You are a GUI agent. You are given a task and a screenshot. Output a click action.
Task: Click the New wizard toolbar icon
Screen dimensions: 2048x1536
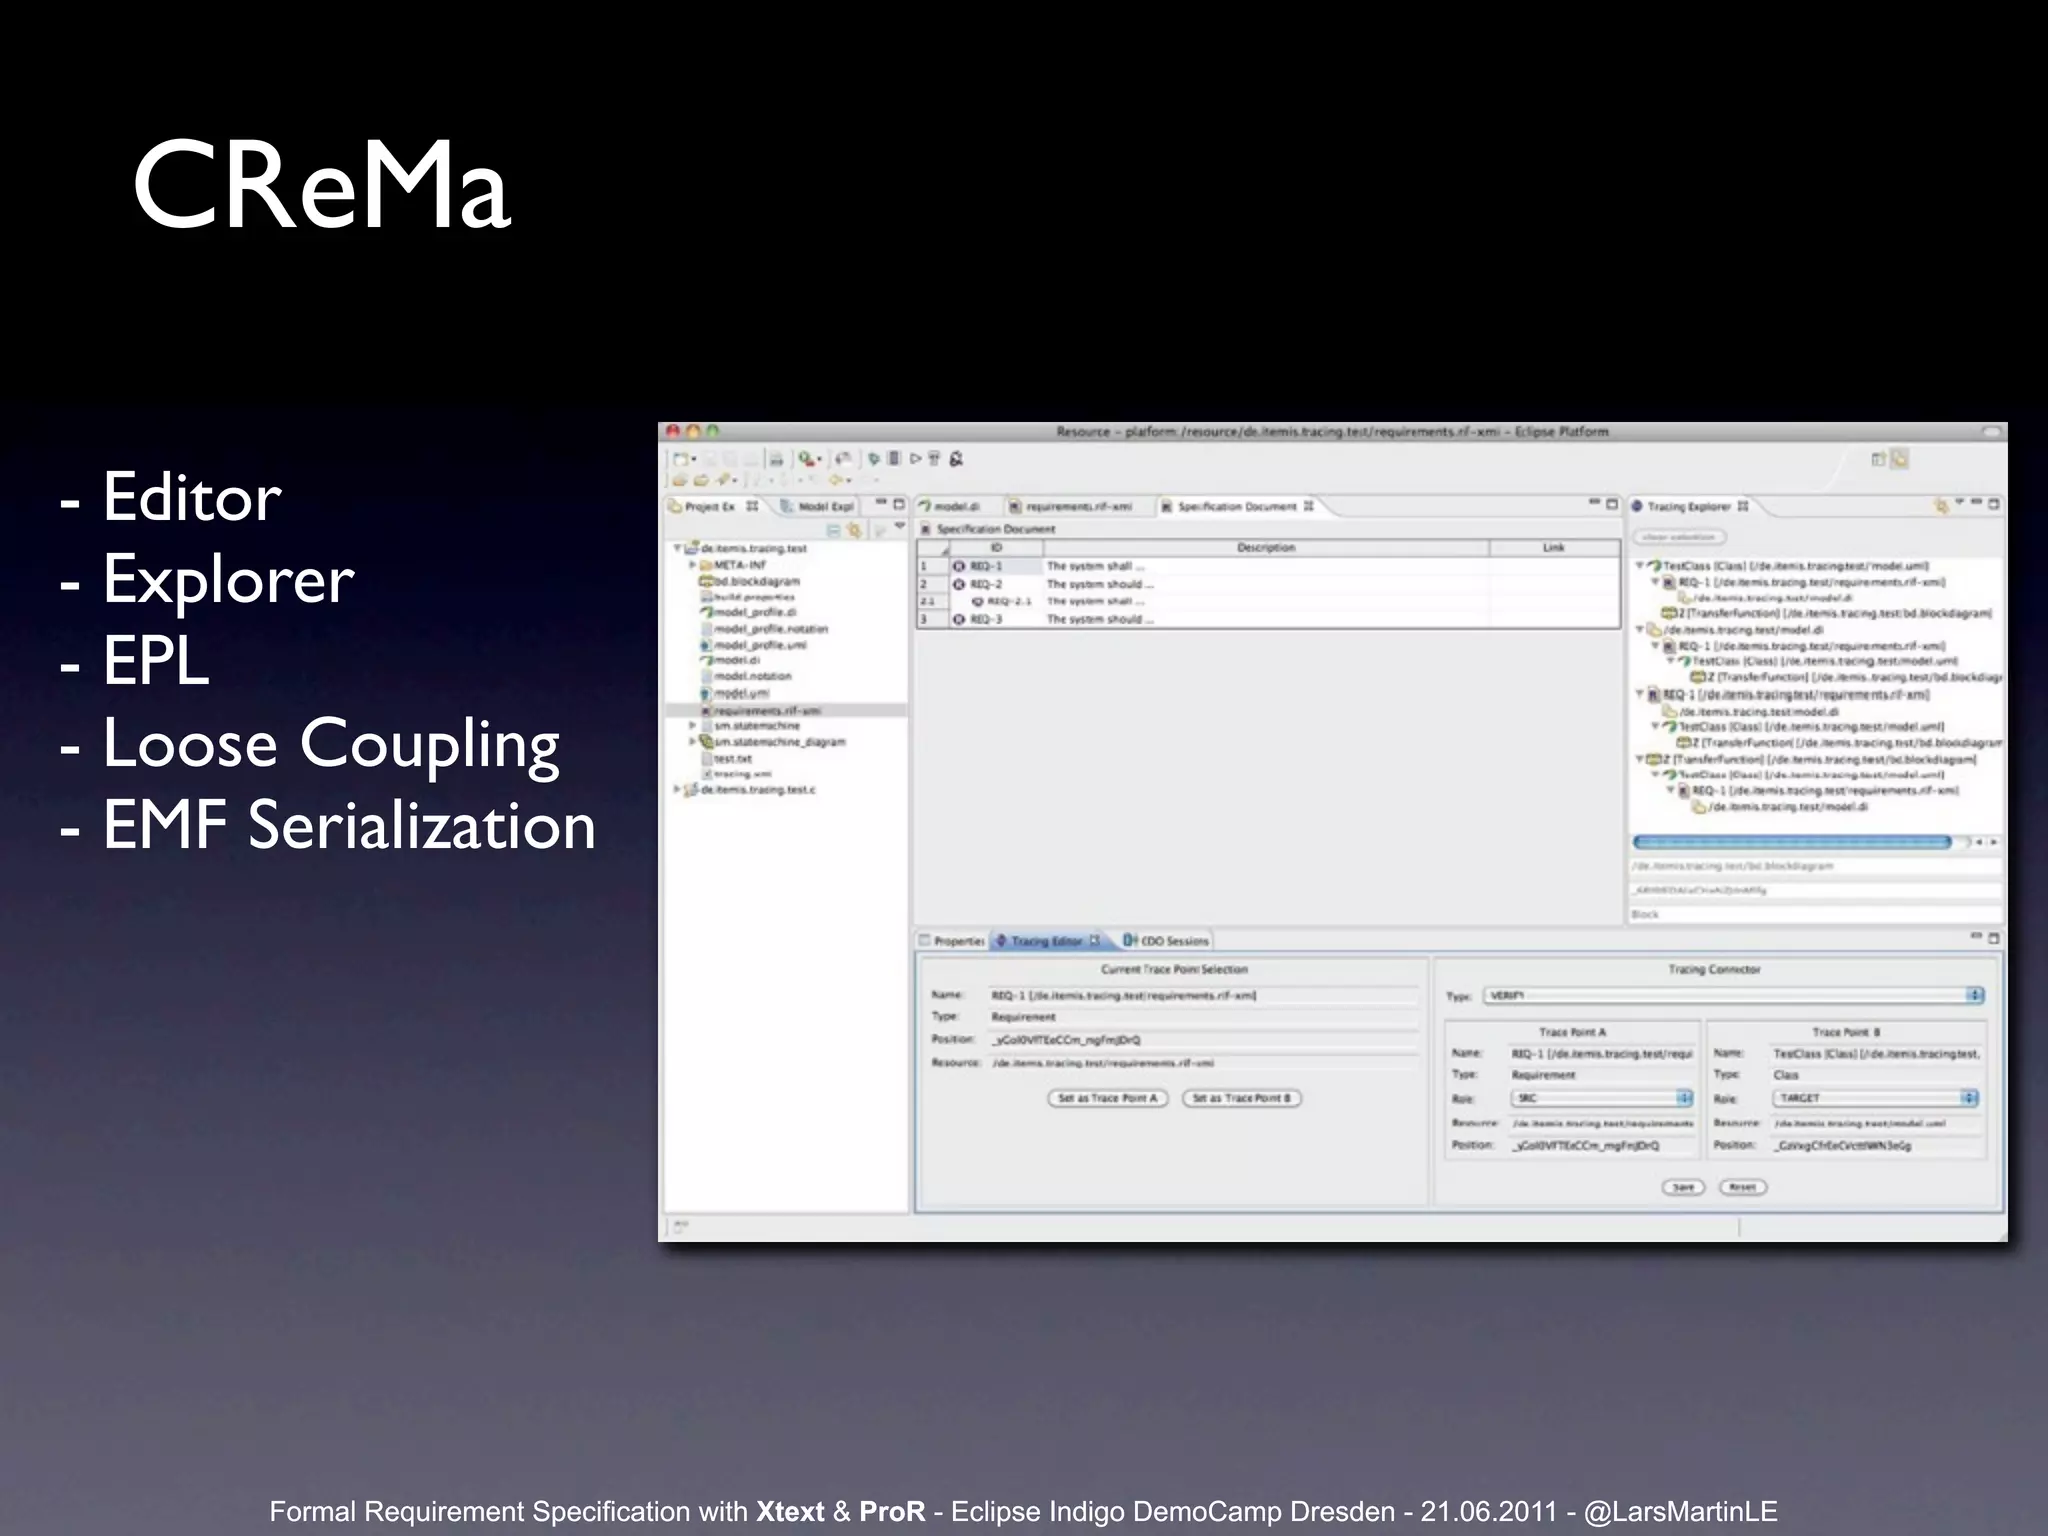[x=681, y=459]
